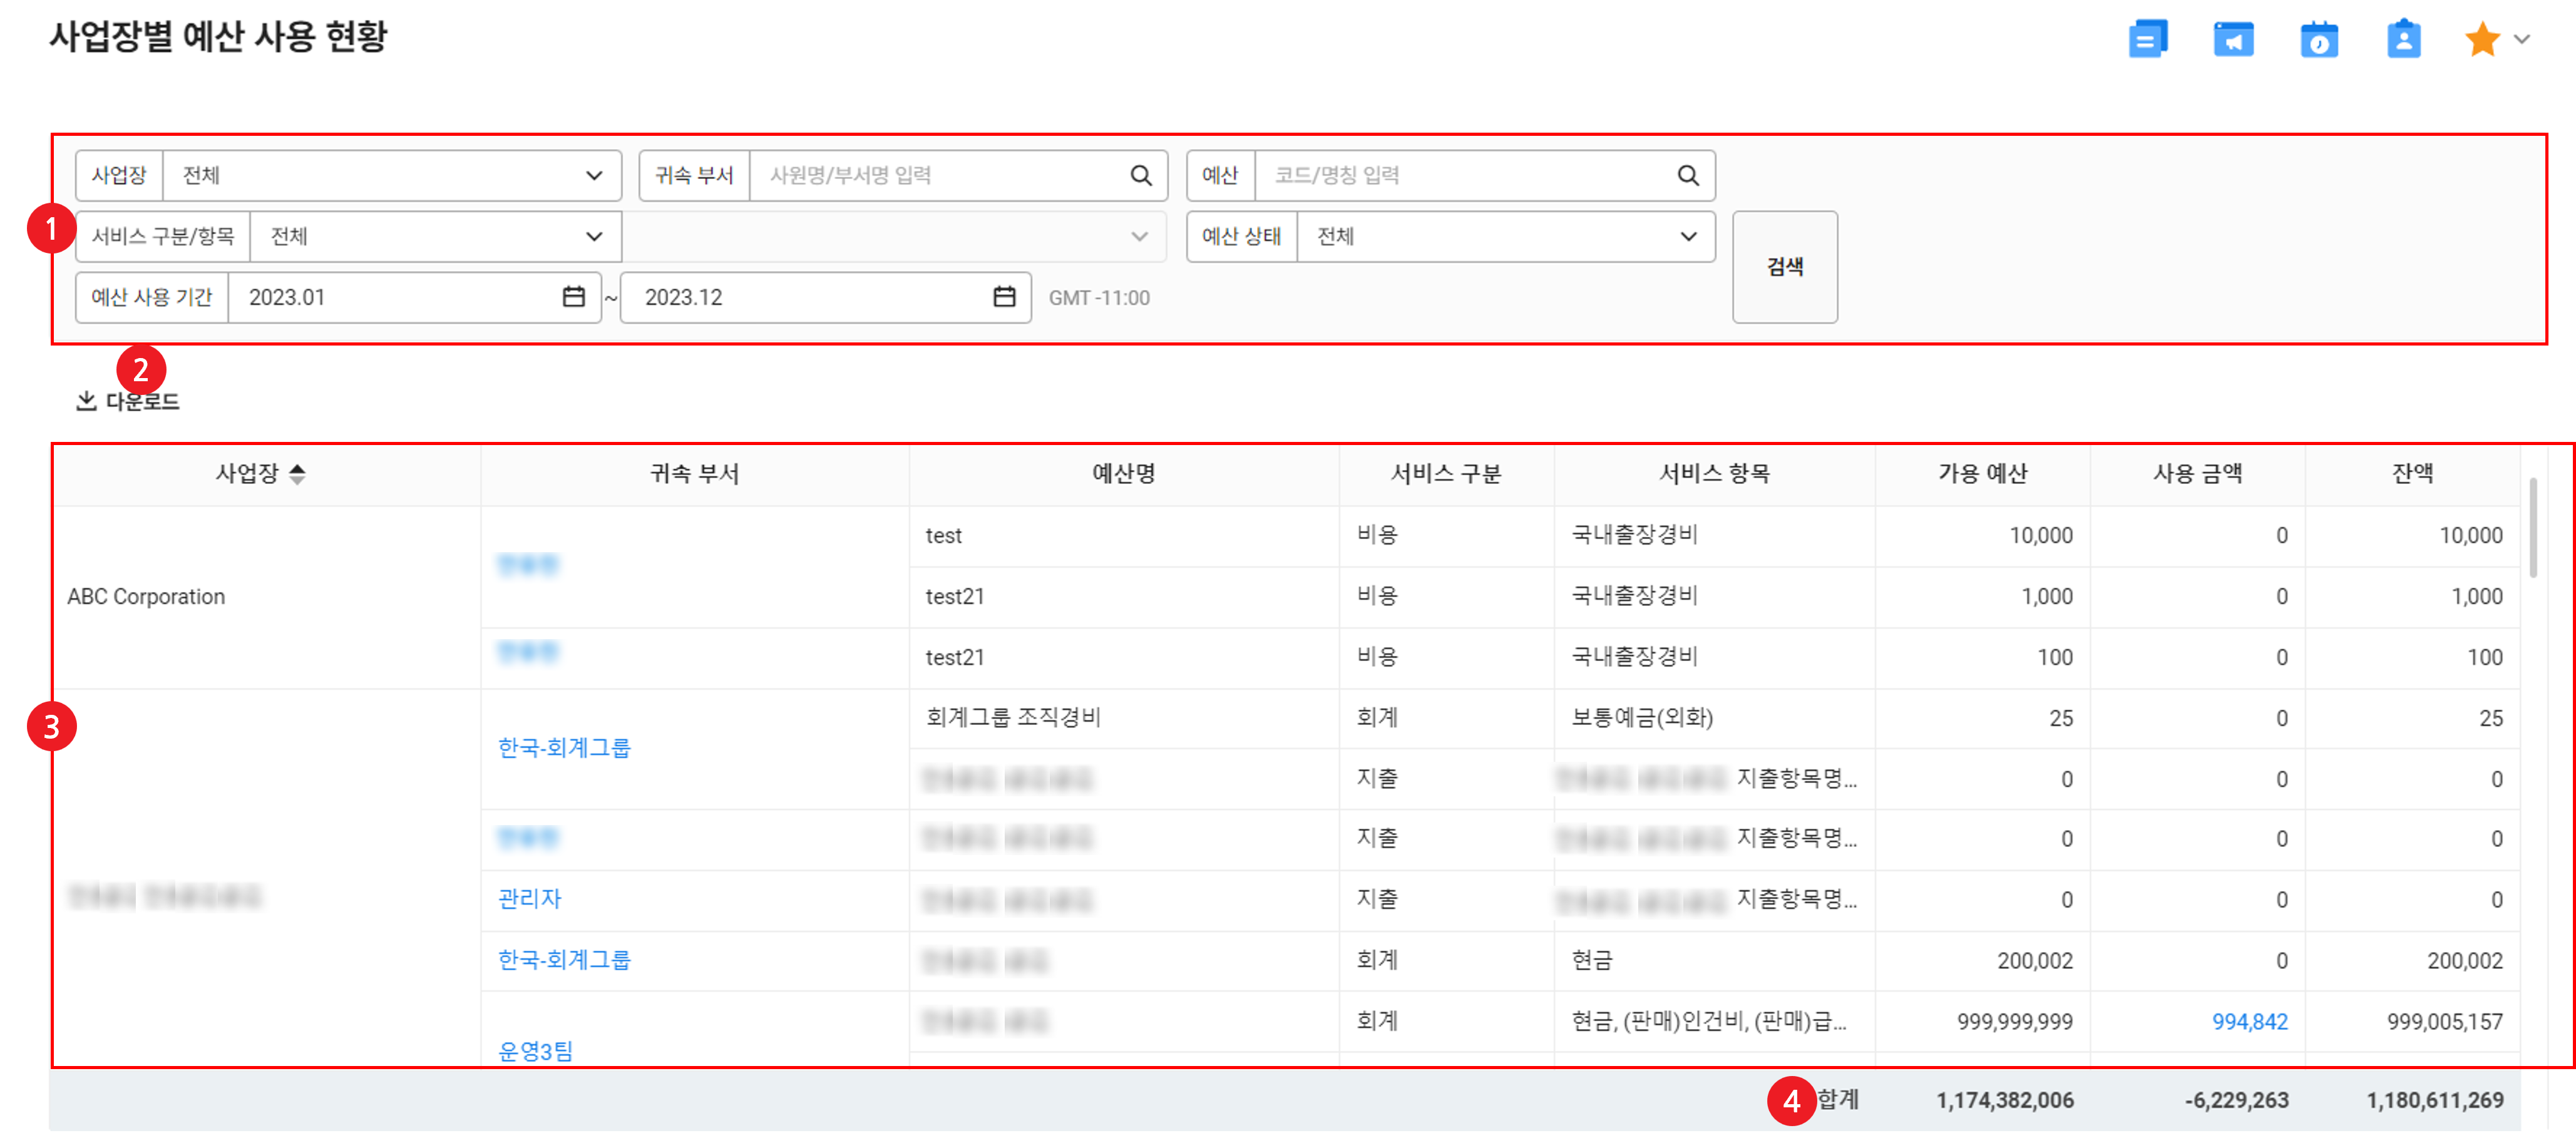This screenshot has height=1138, width=2576.
Task: Select the 보통예금(외화) service item cell
Action: 1714,718
